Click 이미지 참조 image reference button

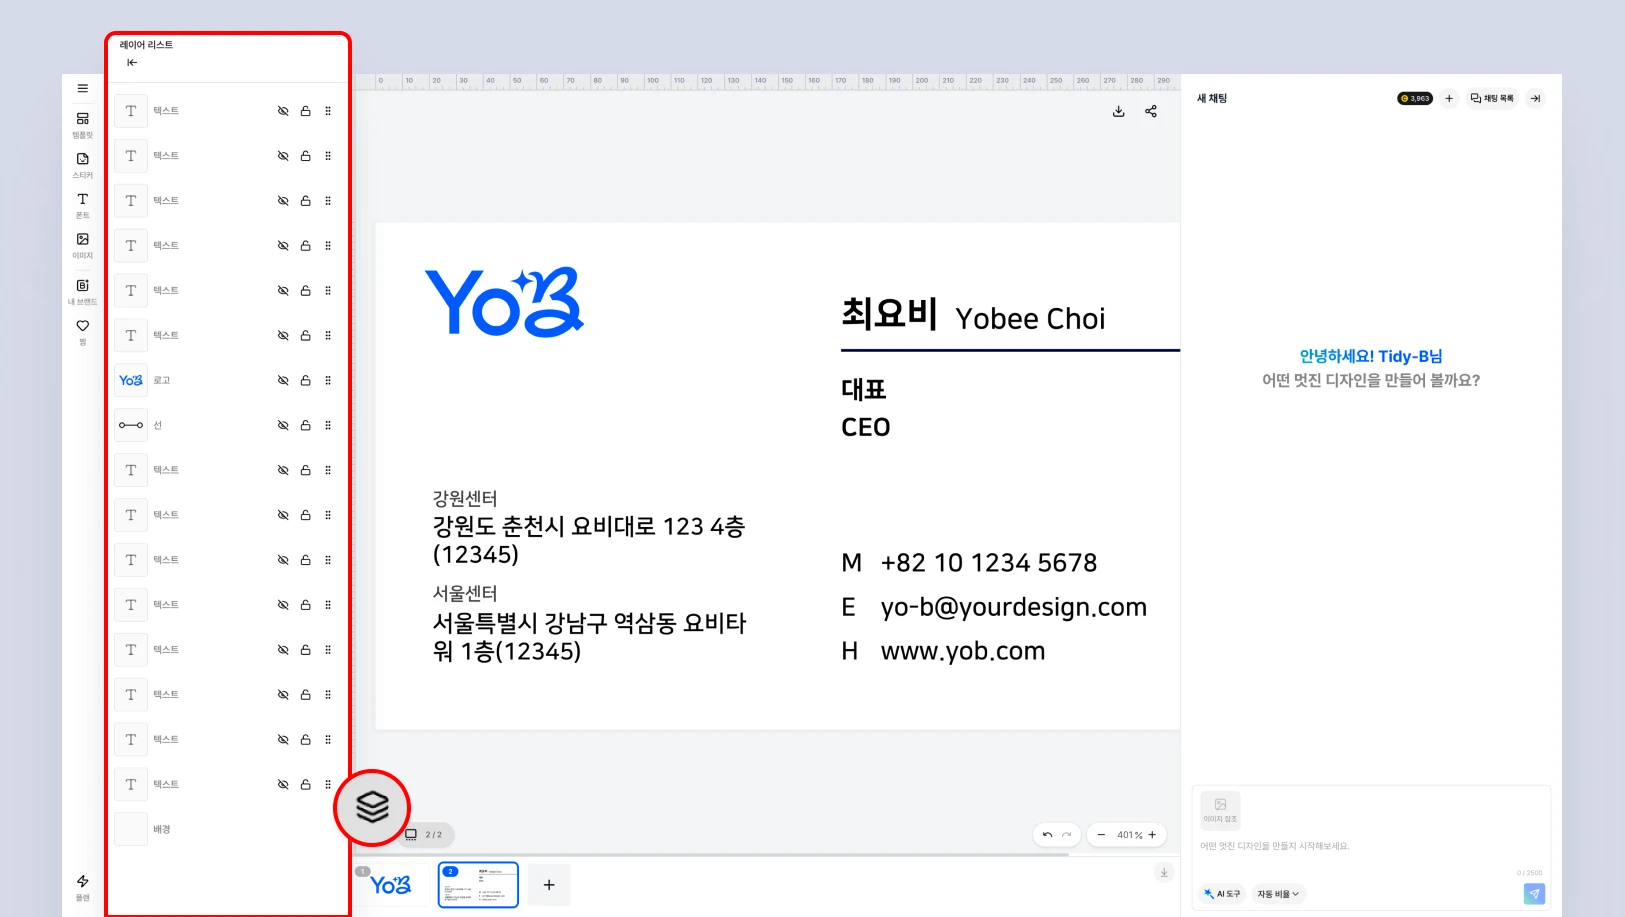pyautogui.click(x=1220, y=810)
